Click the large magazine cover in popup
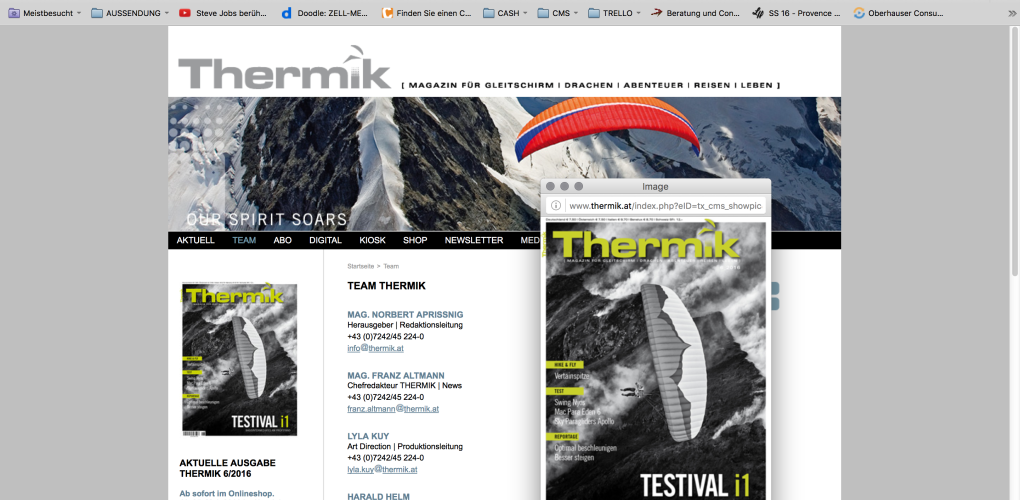Screen dimensions: 1020x500 click(656, 359)
